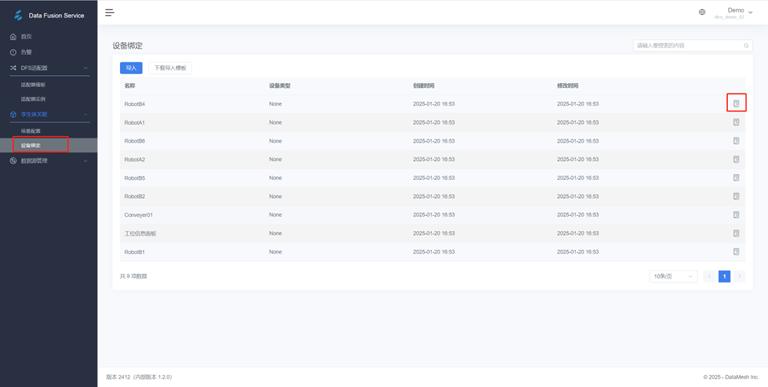Open the second submenu item under DFS adapter
Screen dimensions: 768x387
(33, 99)
